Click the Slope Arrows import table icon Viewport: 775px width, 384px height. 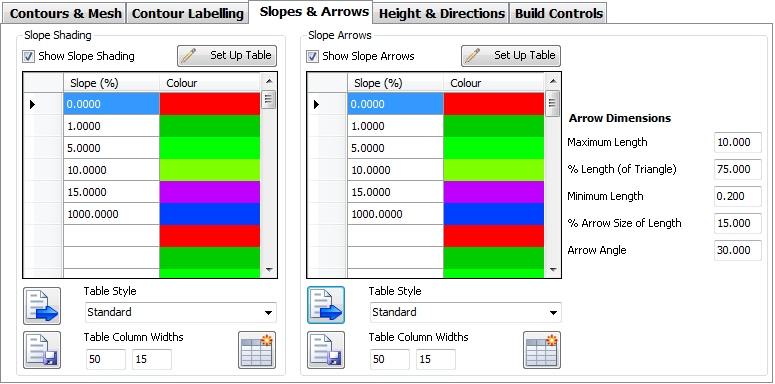(x=326, y=305)
